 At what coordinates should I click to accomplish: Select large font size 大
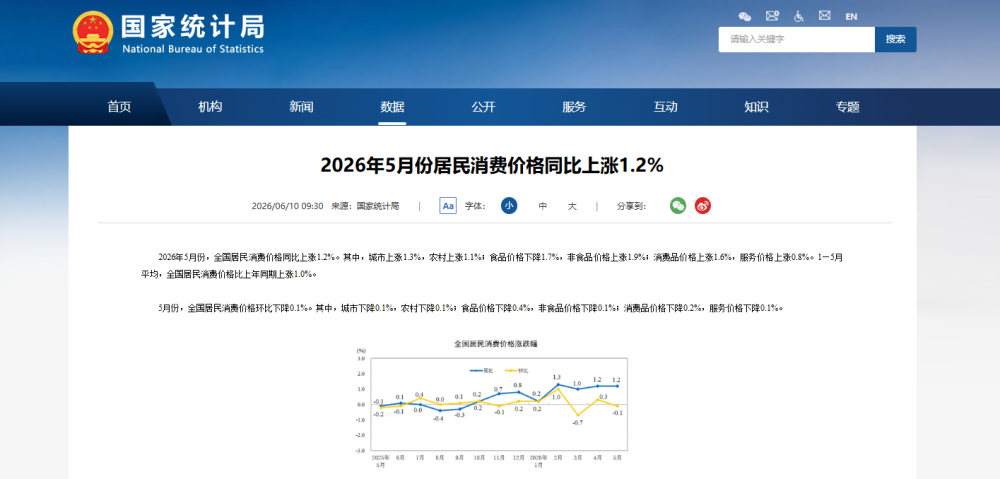coord(572,206)
